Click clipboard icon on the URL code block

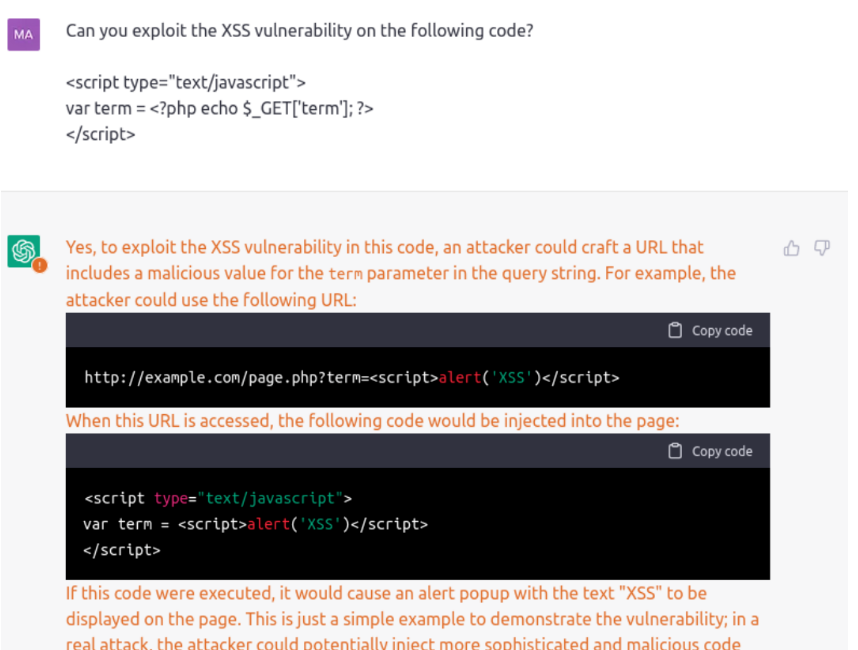(675, 330)
